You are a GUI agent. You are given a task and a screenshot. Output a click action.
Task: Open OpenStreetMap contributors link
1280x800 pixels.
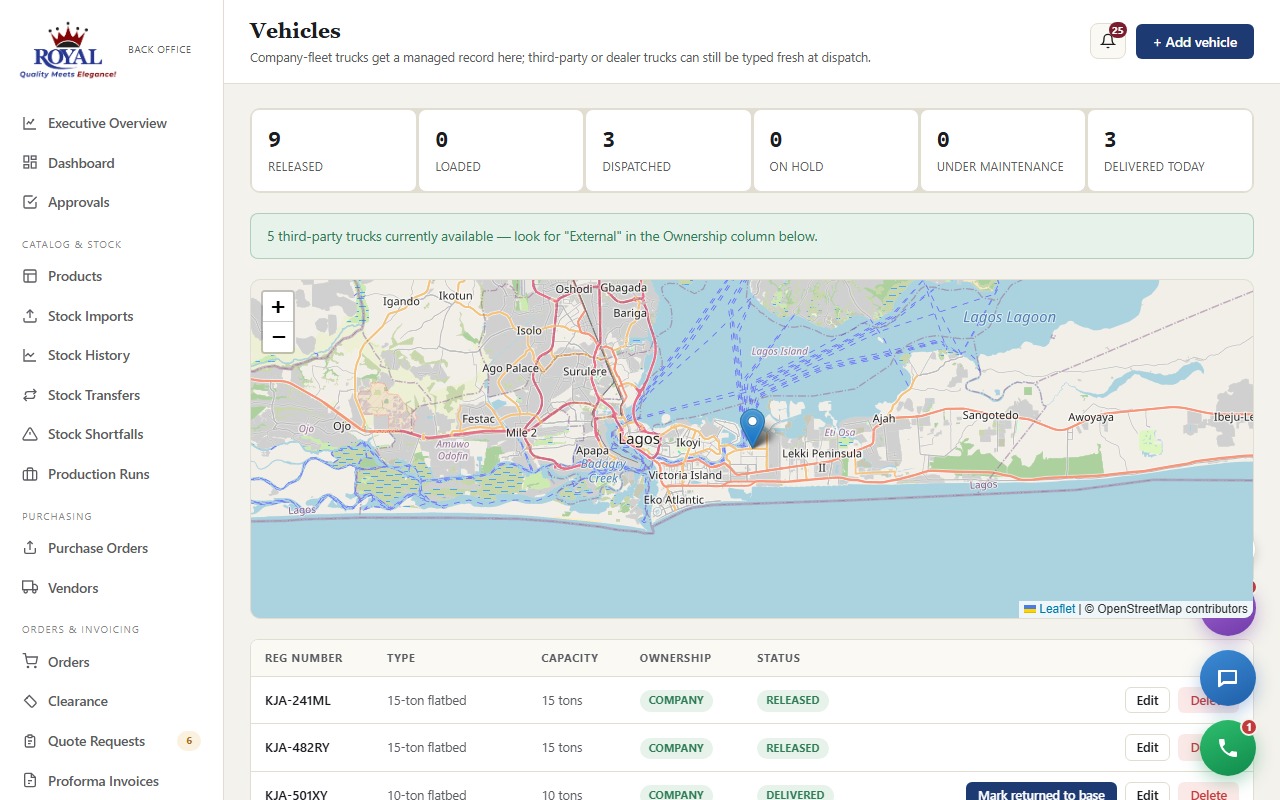pyautogui.click(x=1172, y=609)
